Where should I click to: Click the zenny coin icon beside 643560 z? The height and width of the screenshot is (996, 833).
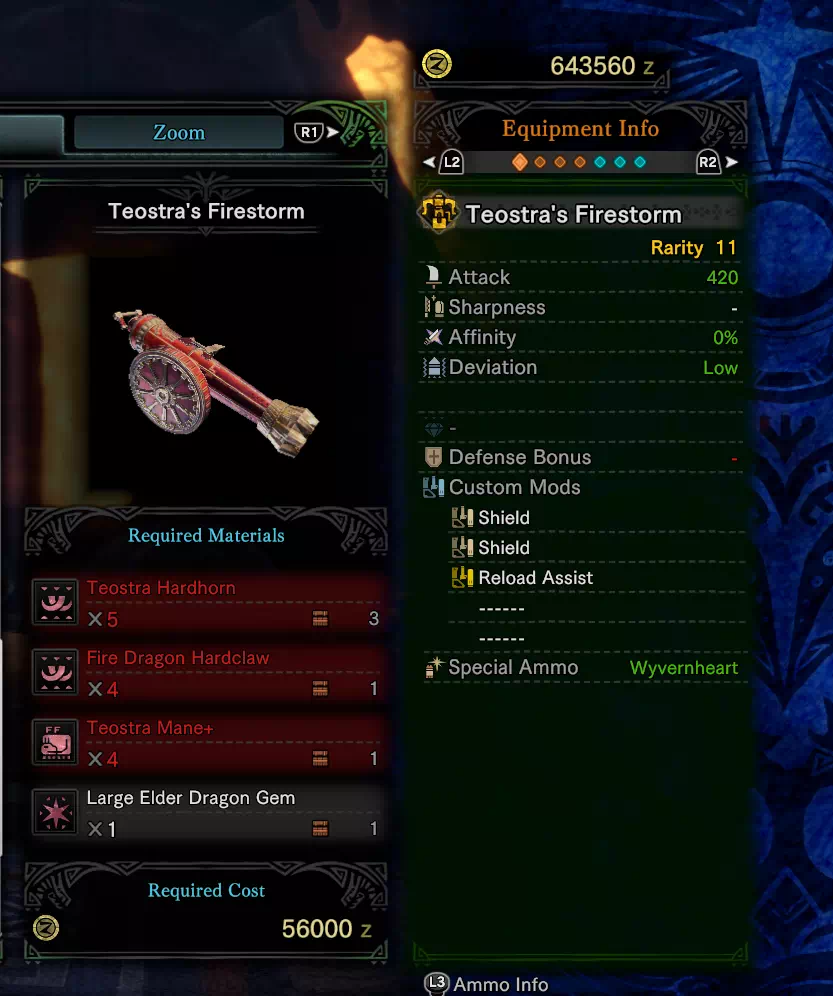point(437,64)
